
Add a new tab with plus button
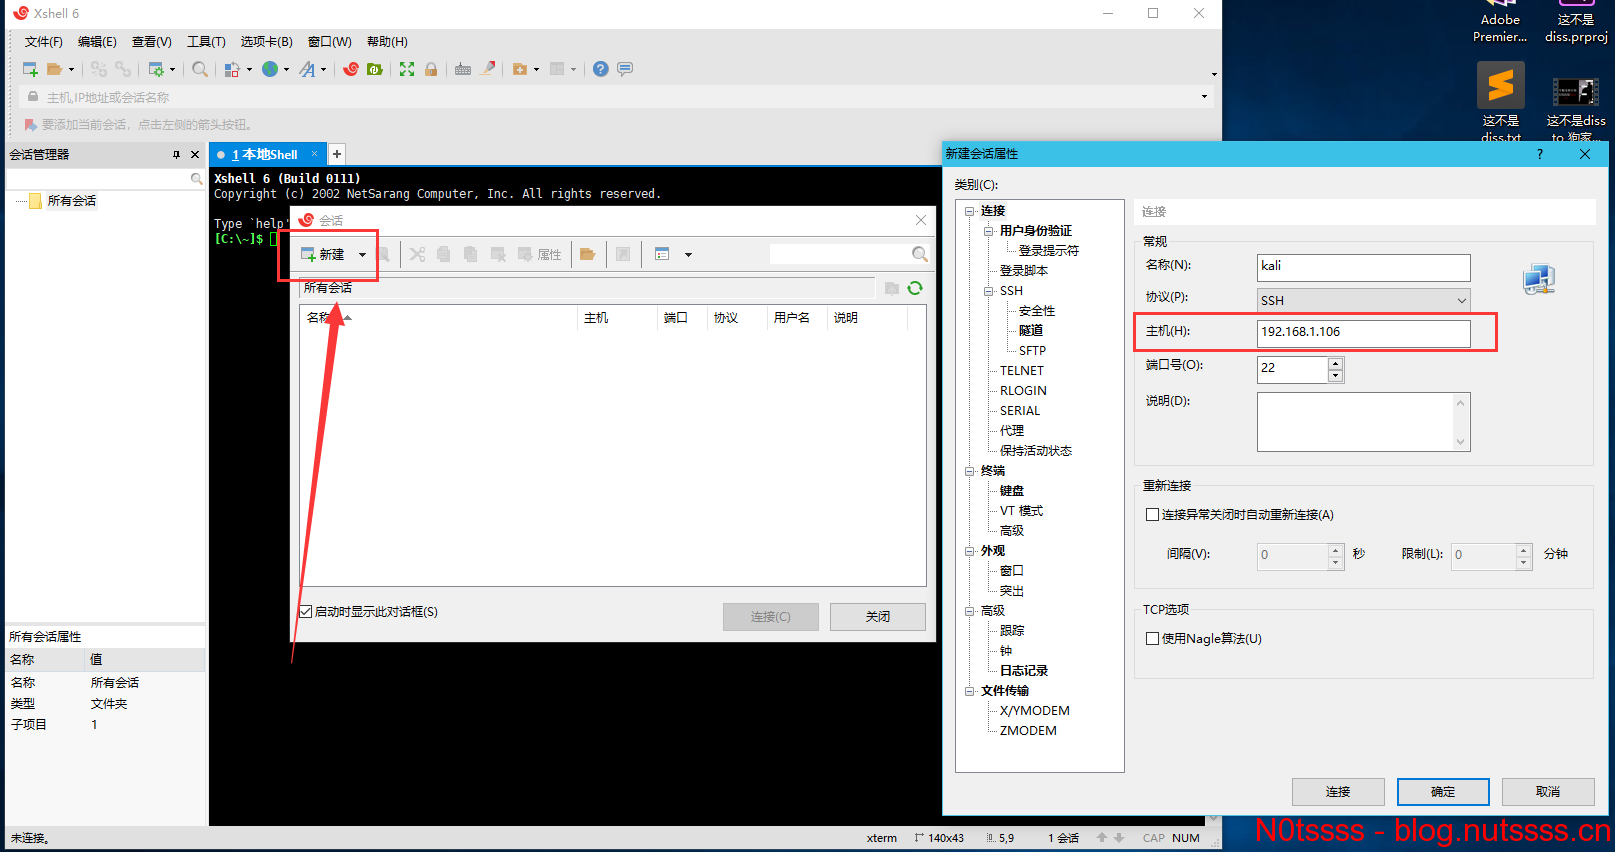337,154
